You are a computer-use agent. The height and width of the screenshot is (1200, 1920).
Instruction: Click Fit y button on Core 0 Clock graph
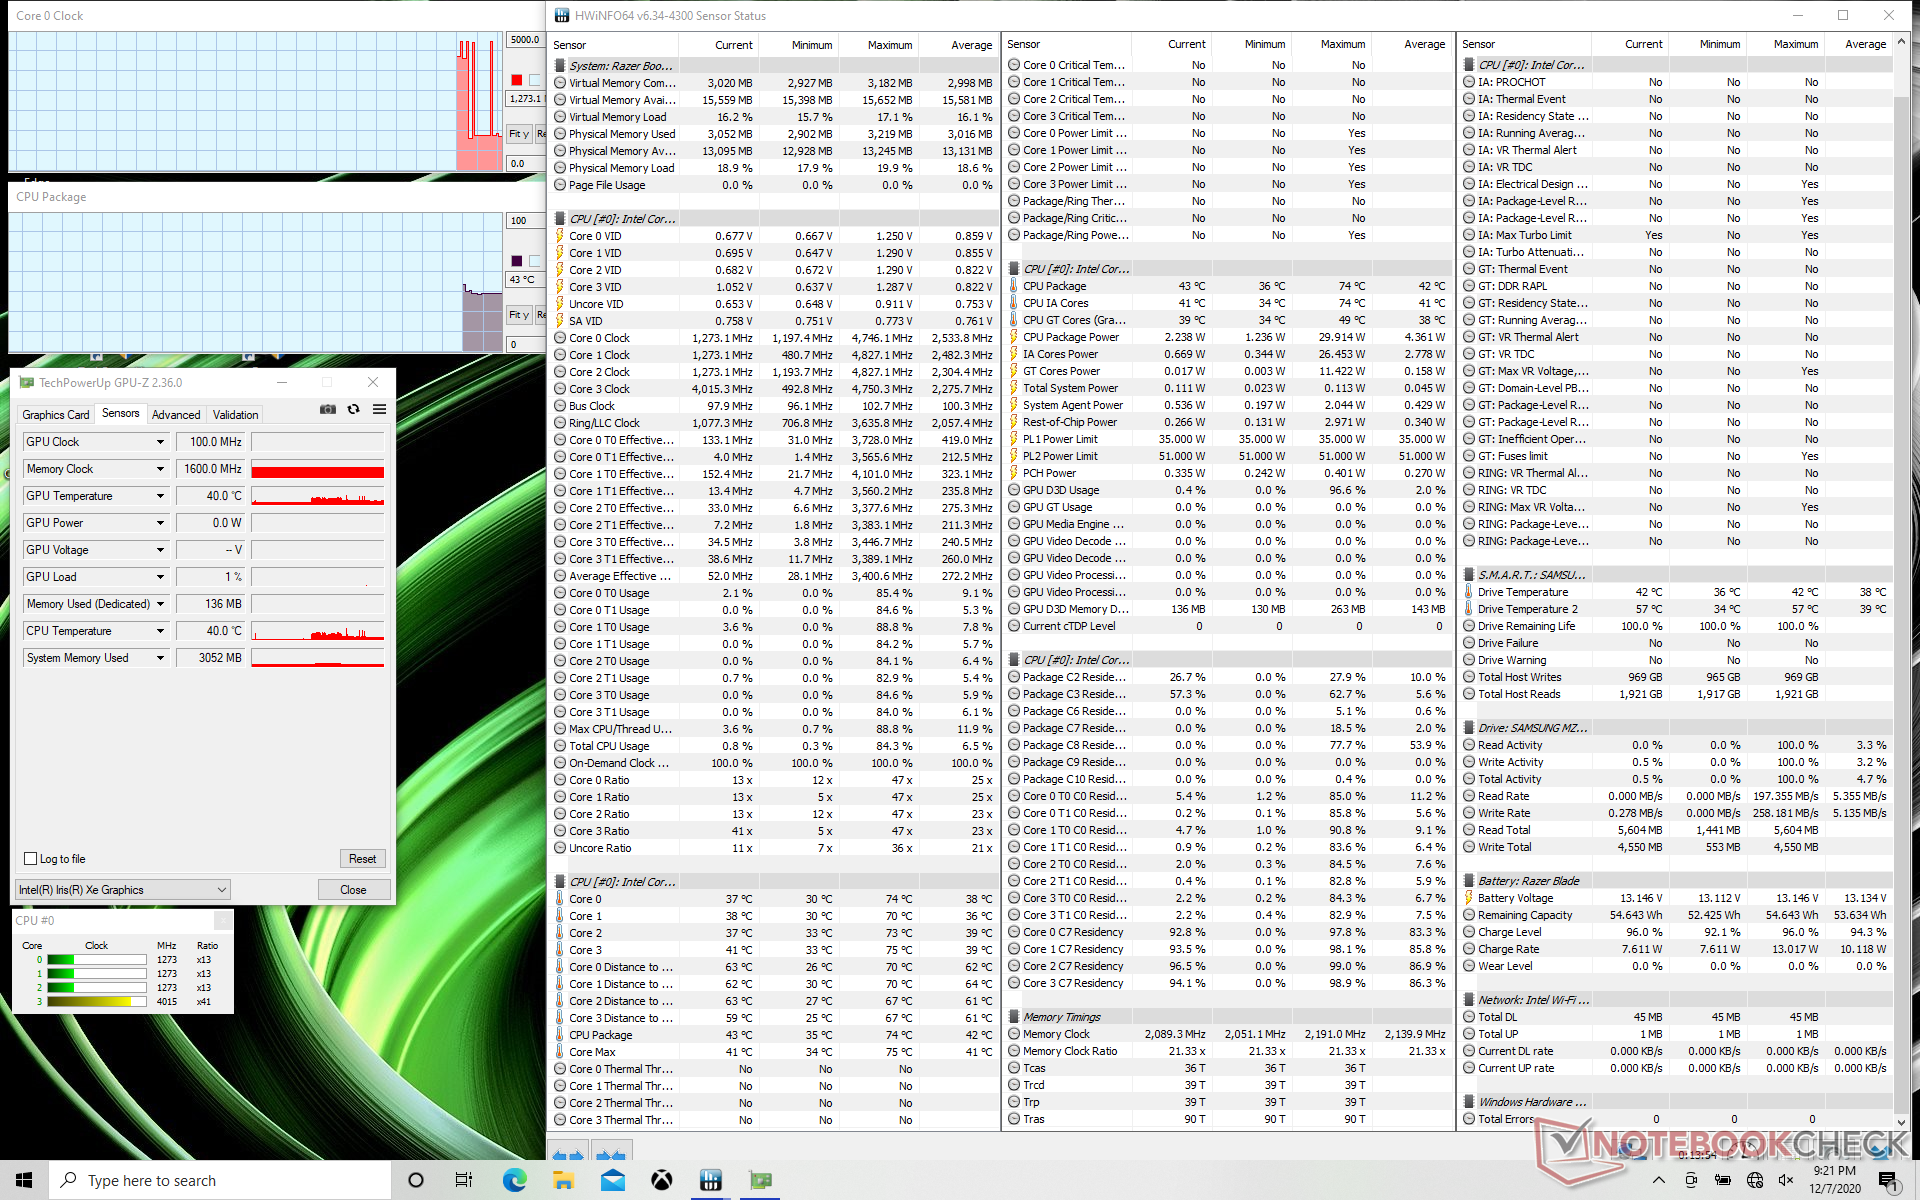coord(519,133)
